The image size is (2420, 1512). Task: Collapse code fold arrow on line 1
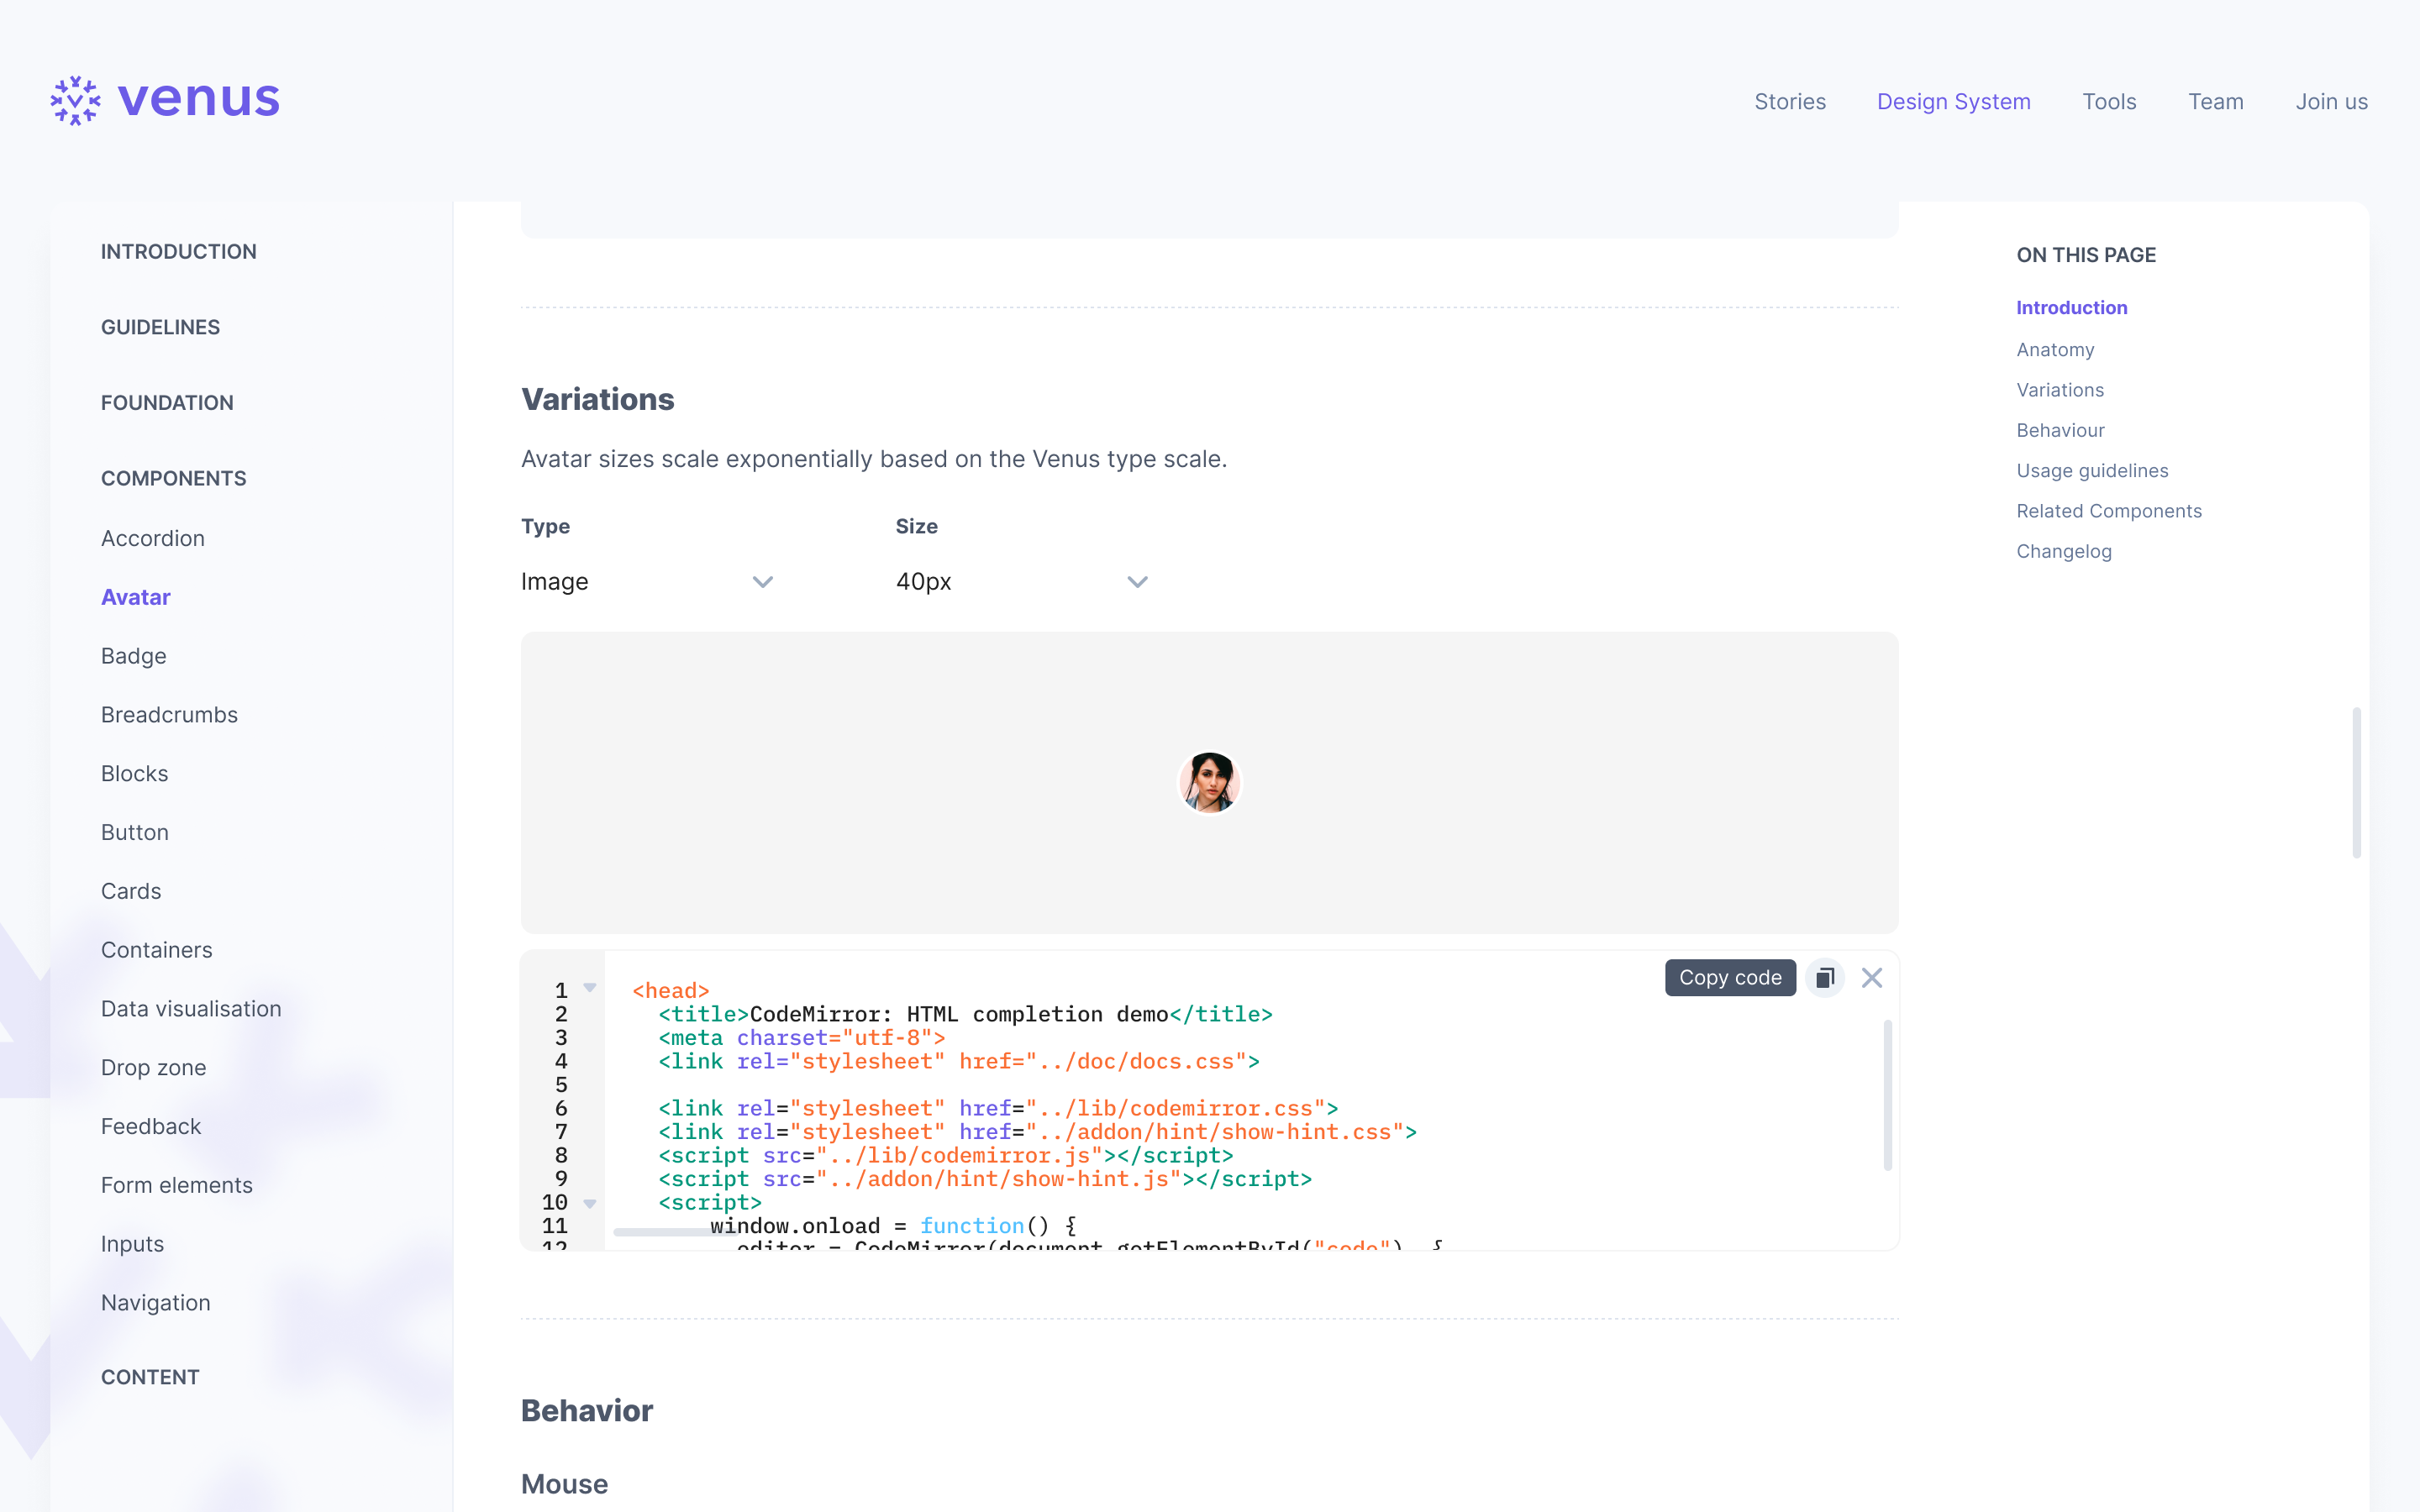[590, 988]
